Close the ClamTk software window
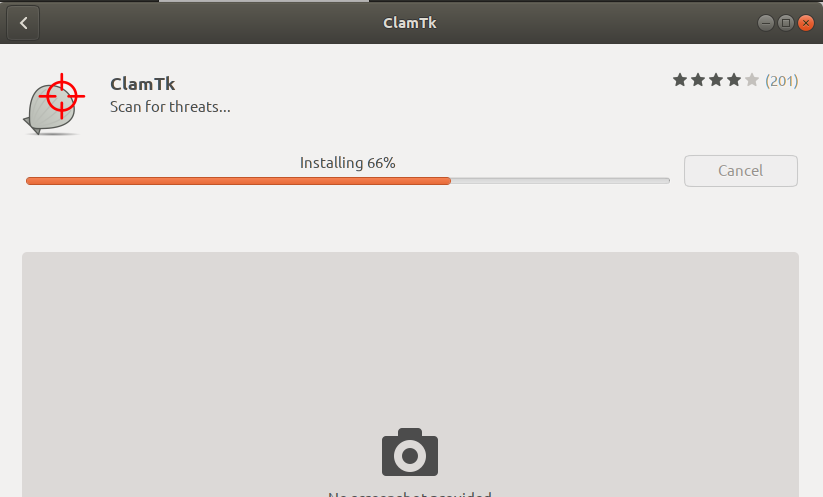The height and width of the screenshot is (497, 823). [806, 23]
